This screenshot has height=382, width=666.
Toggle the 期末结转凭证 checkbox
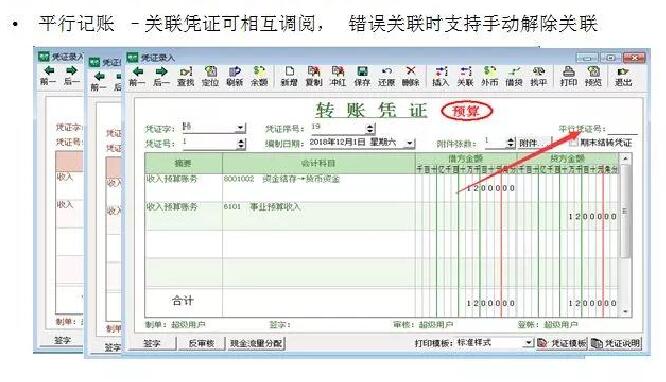pos(573,143)
